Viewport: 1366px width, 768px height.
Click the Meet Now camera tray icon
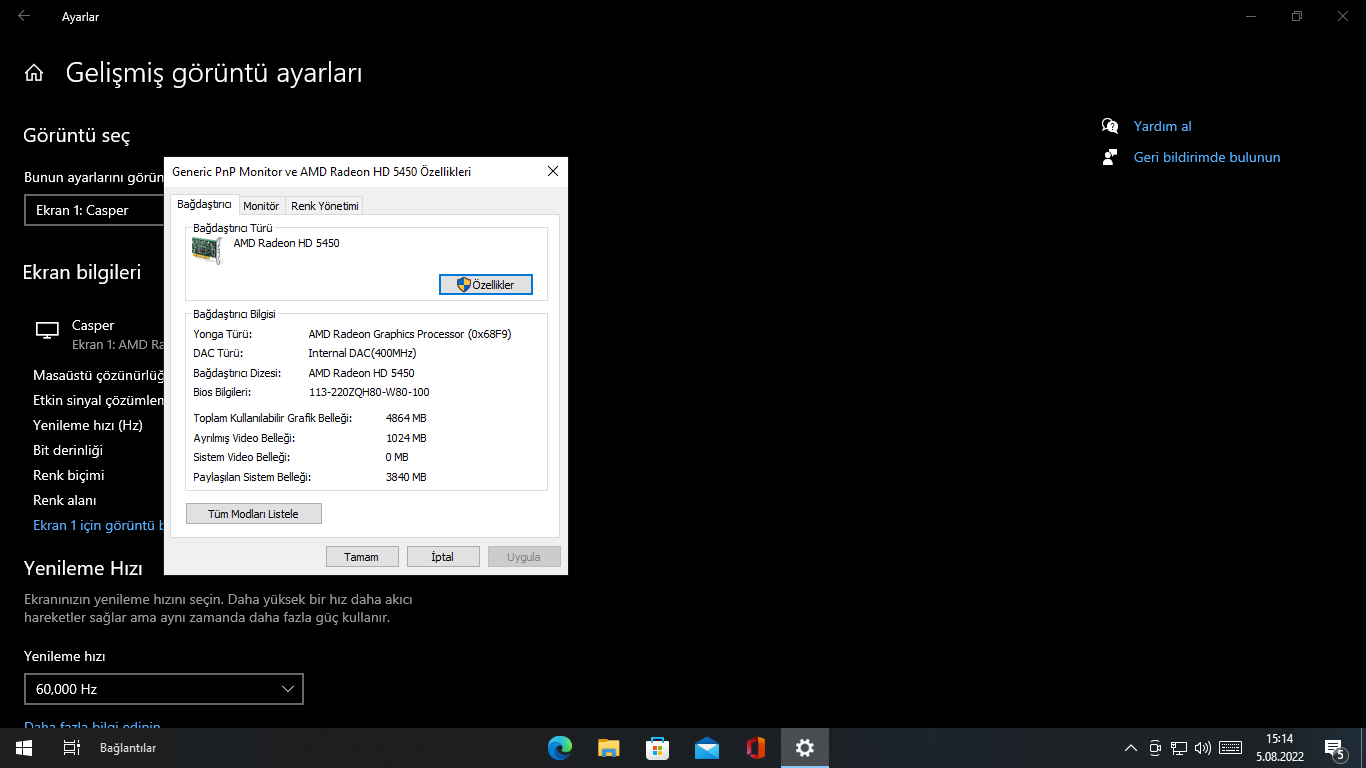pyautogui.click(x=1155, y=748)
